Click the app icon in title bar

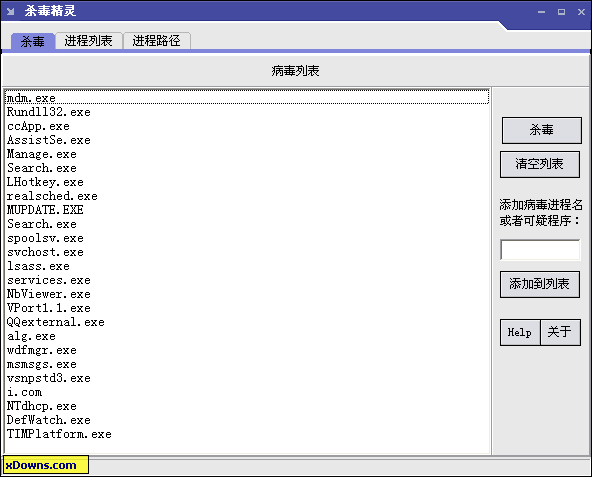(11, 11)
